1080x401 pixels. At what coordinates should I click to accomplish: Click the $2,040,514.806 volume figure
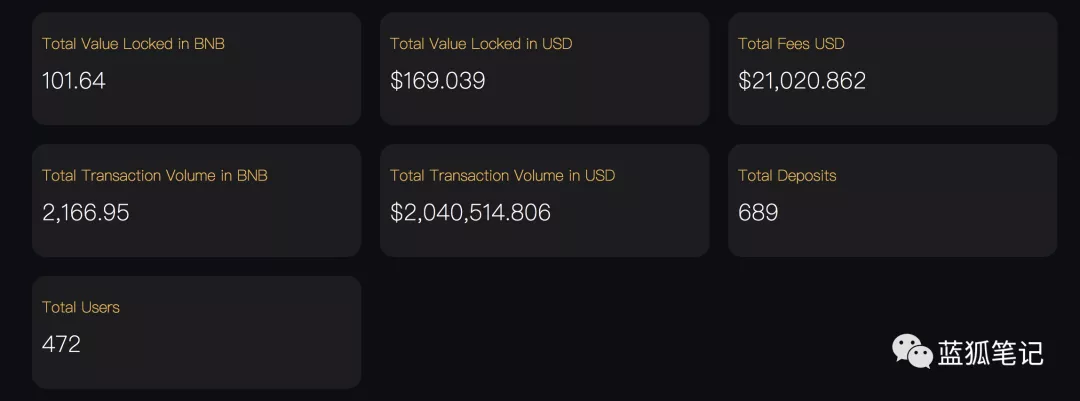pyautogui.click(x=470, y=212)
